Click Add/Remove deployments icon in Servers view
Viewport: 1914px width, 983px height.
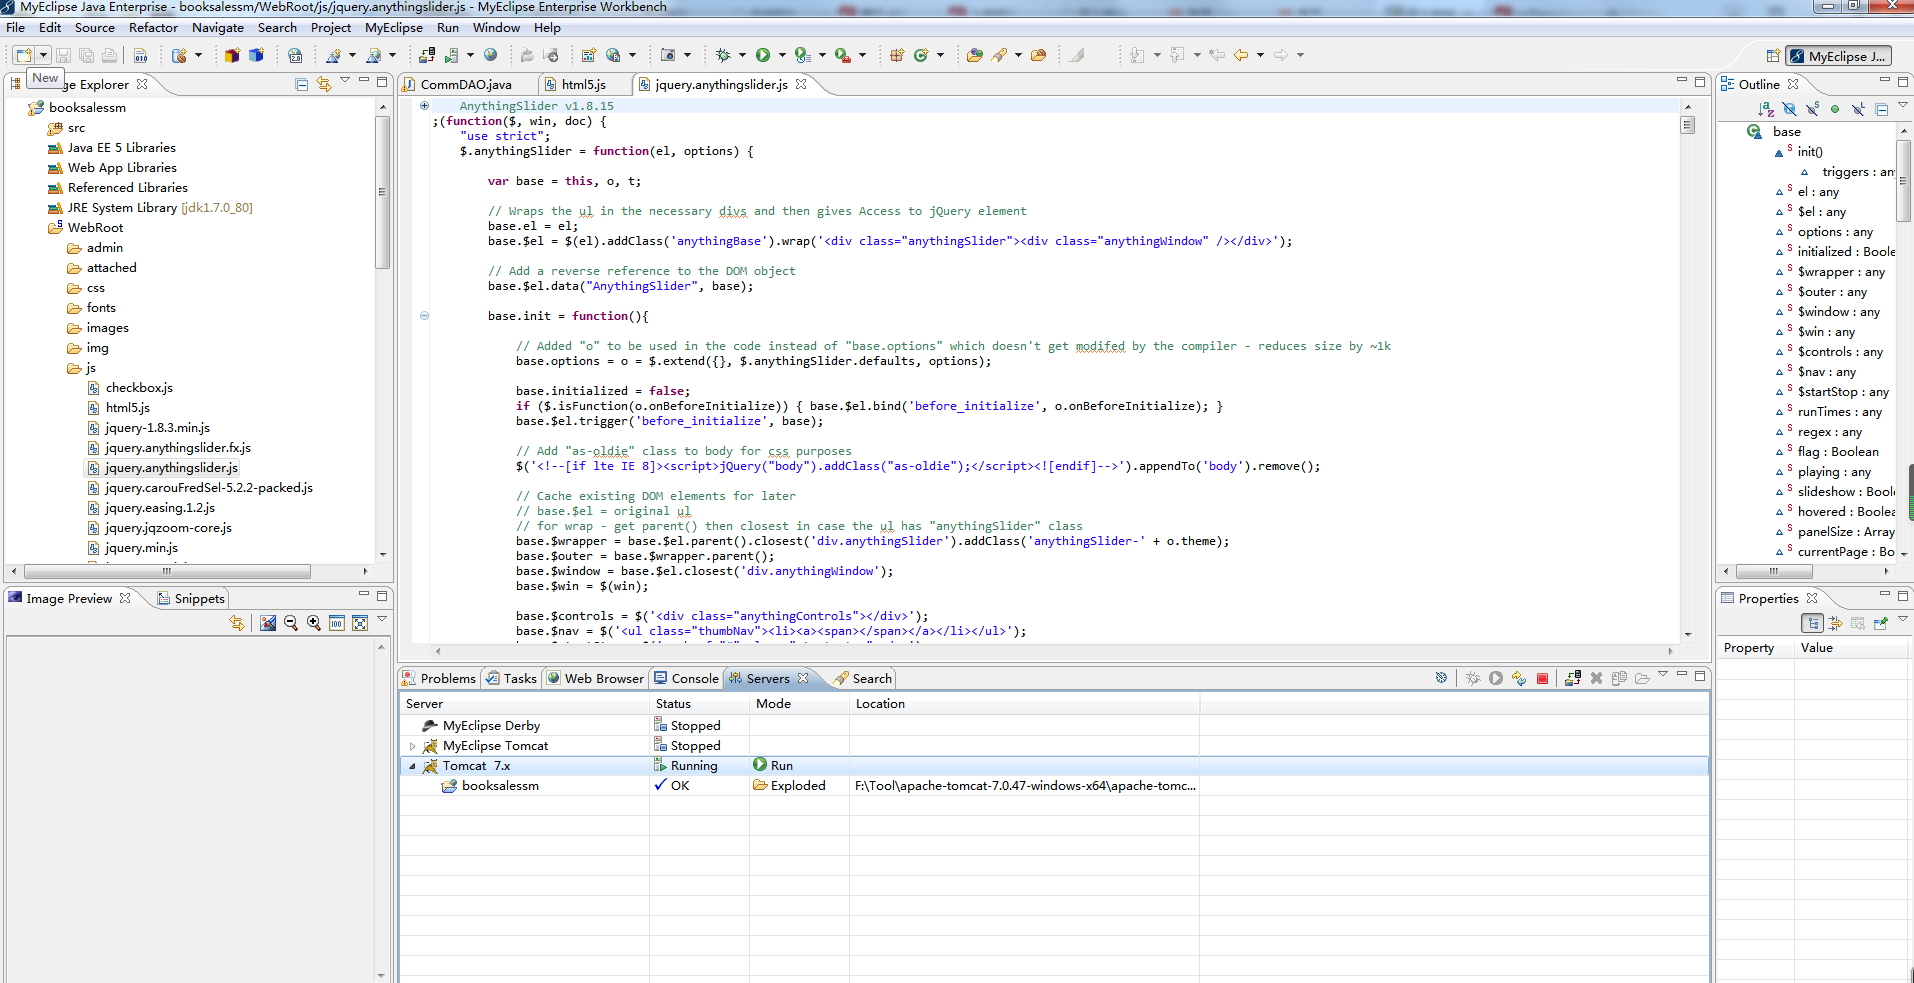click(x=1573, y=678)
